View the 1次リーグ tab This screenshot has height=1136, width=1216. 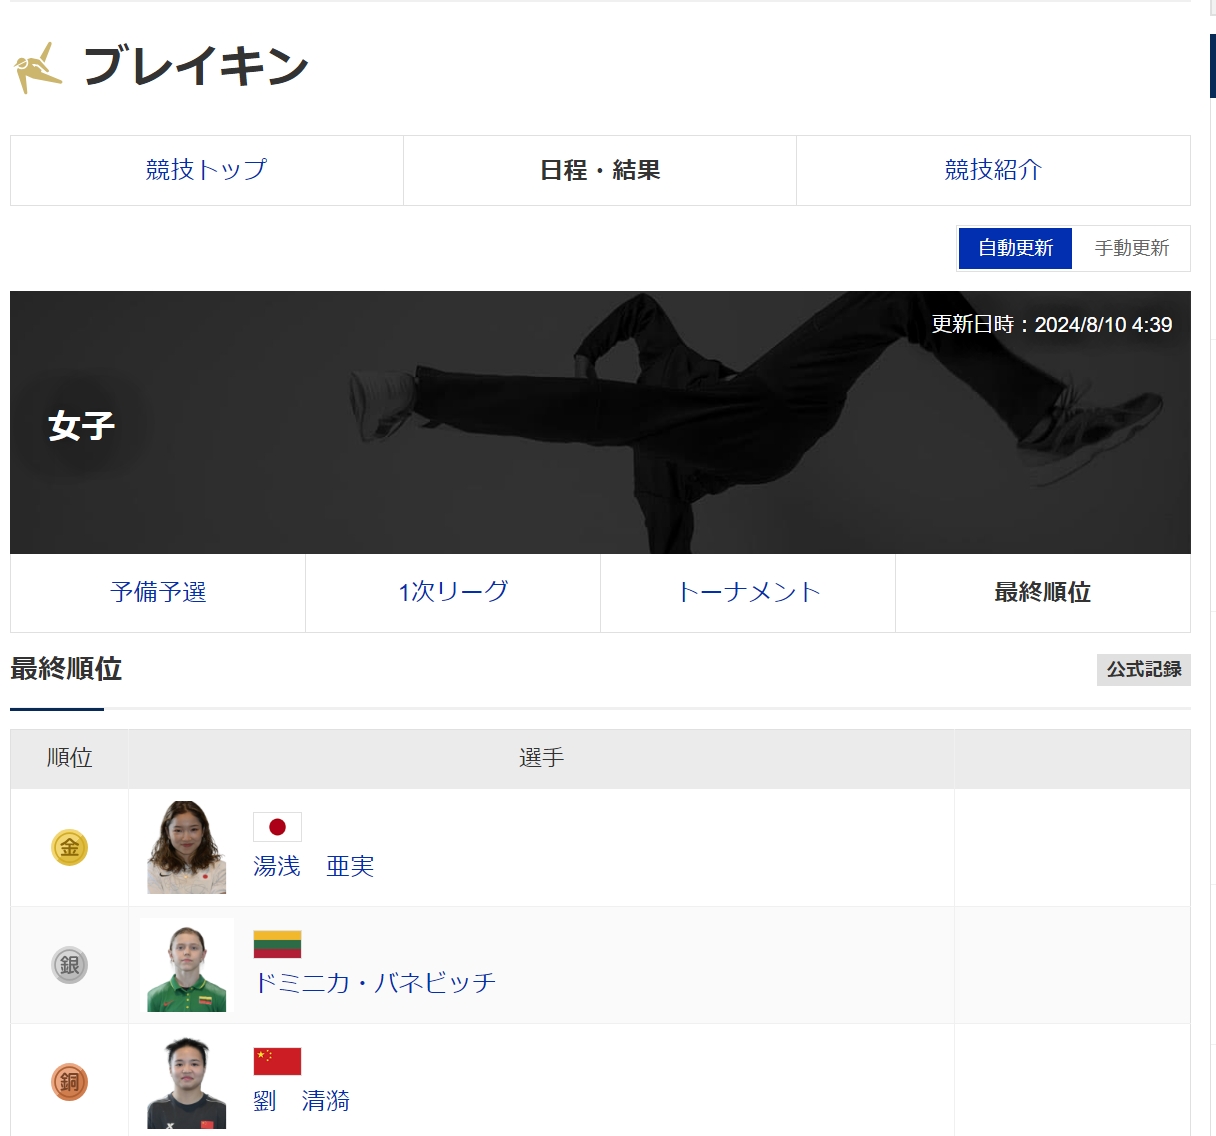point(453,593)
